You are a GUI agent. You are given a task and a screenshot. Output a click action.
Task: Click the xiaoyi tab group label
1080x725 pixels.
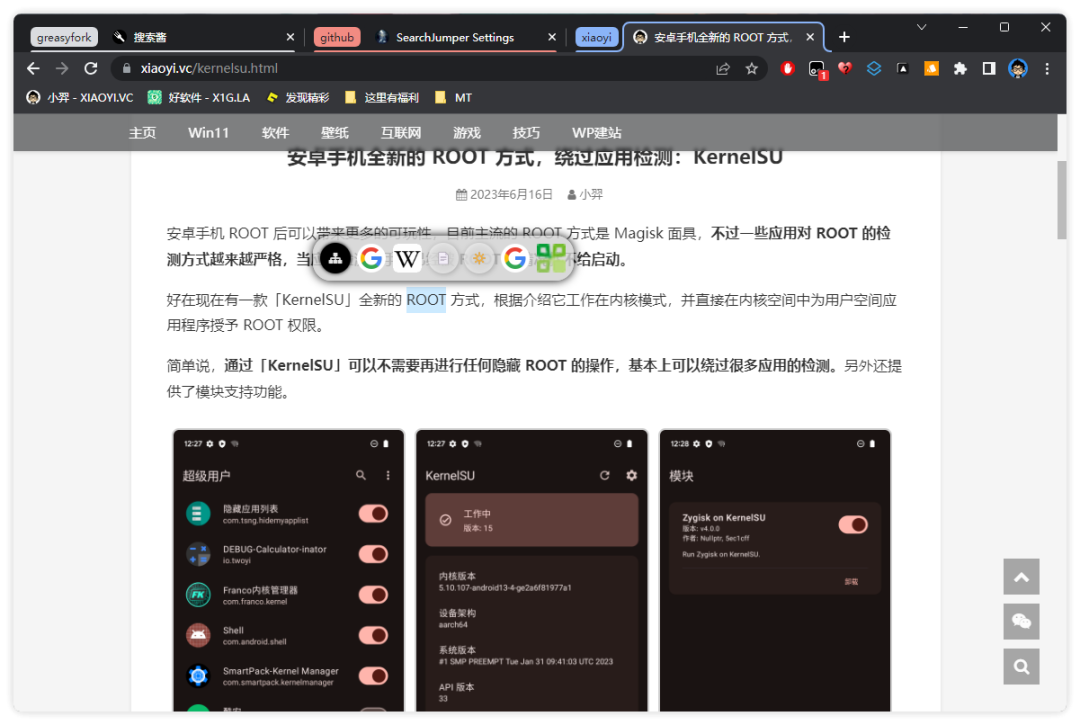tap(596, 37)
